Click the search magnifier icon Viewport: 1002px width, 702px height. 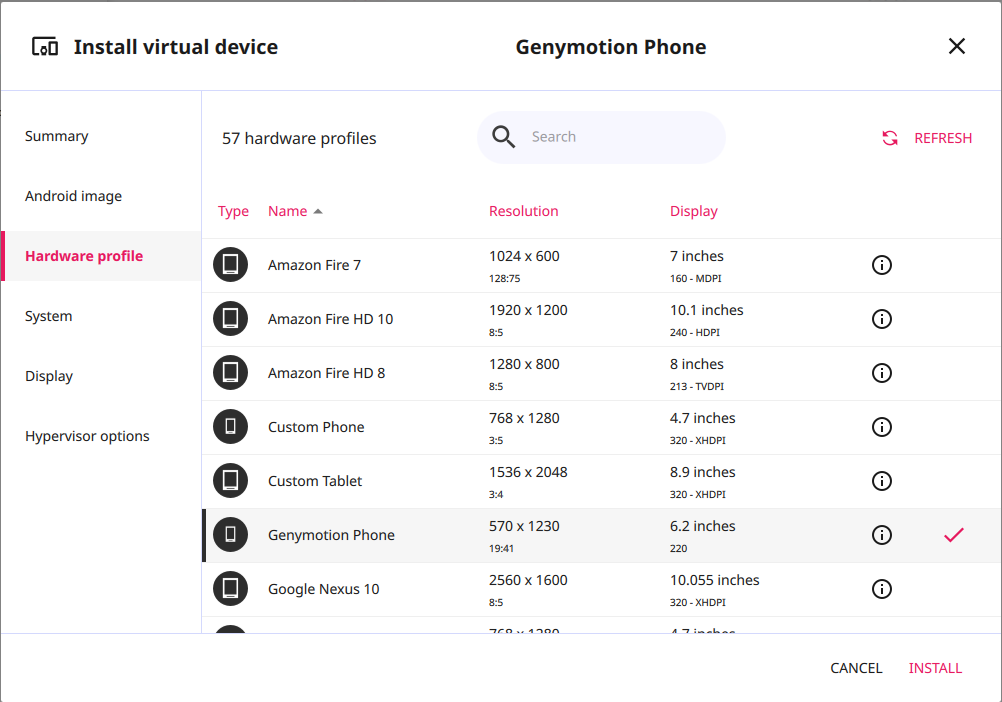(x=503, y=136)
